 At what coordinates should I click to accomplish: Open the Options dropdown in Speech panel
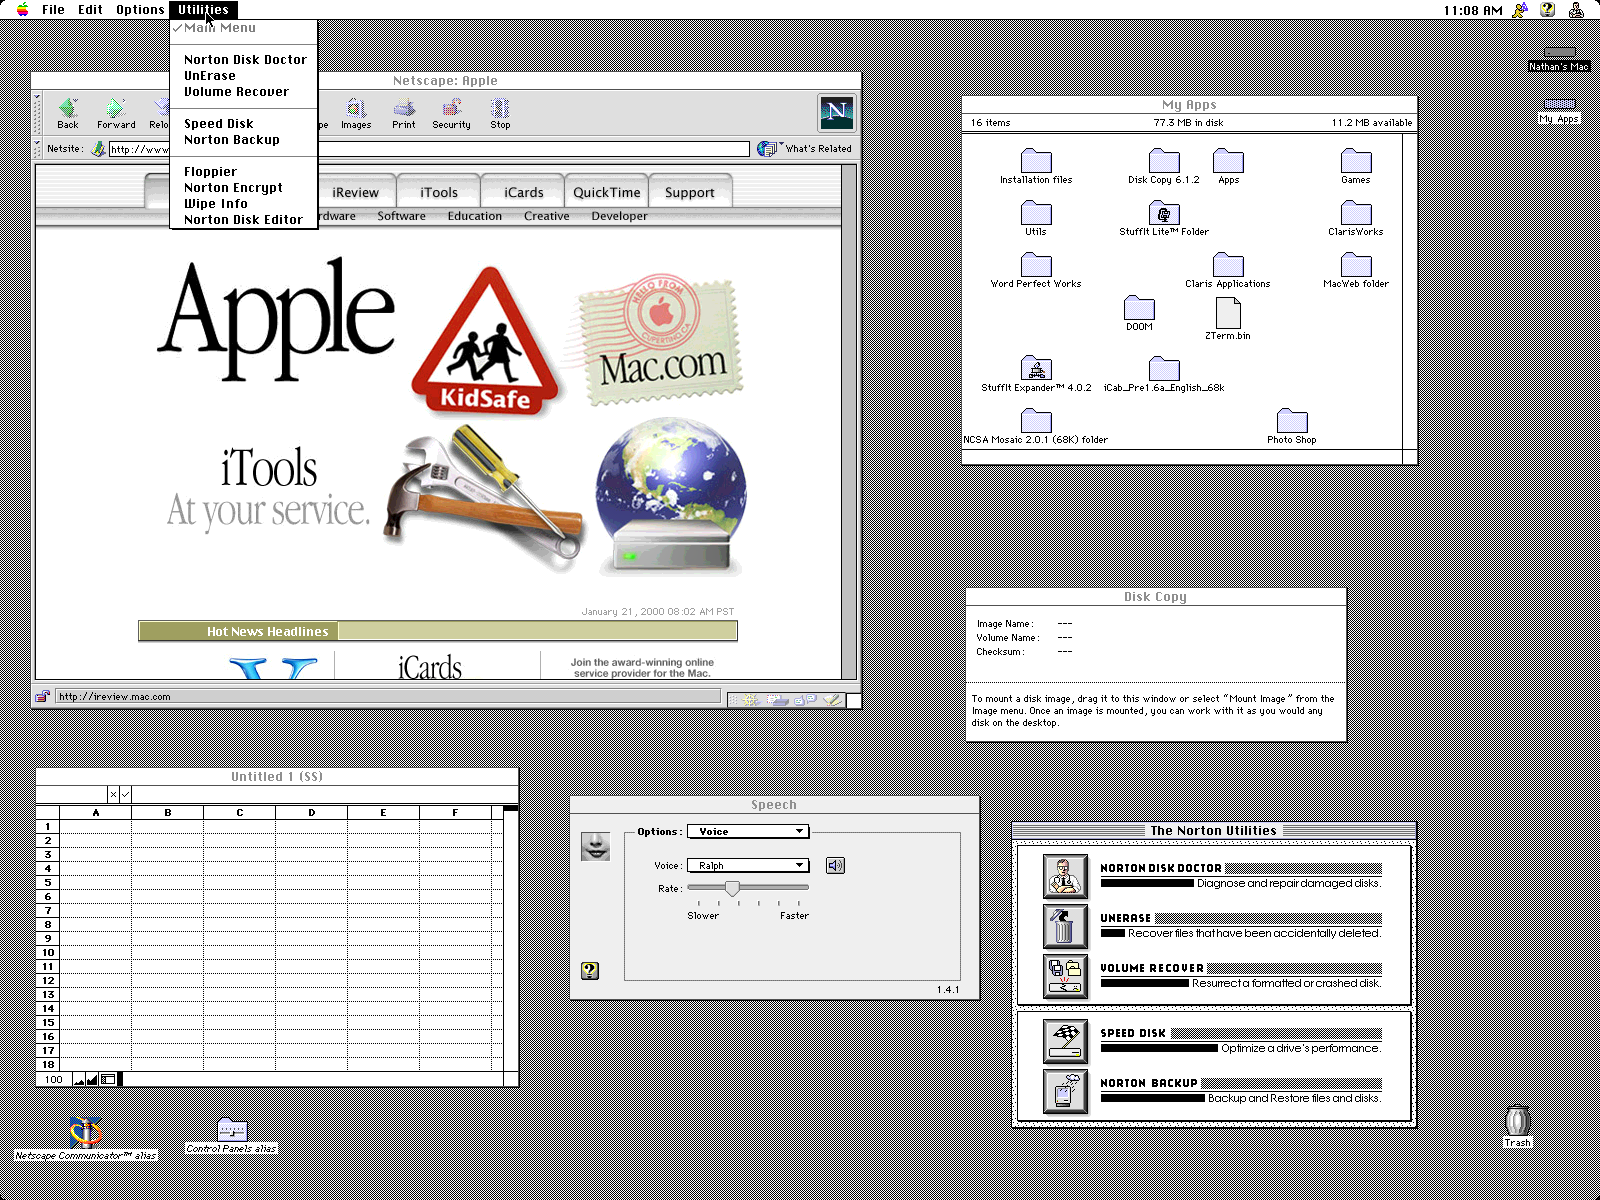point(749,831)
